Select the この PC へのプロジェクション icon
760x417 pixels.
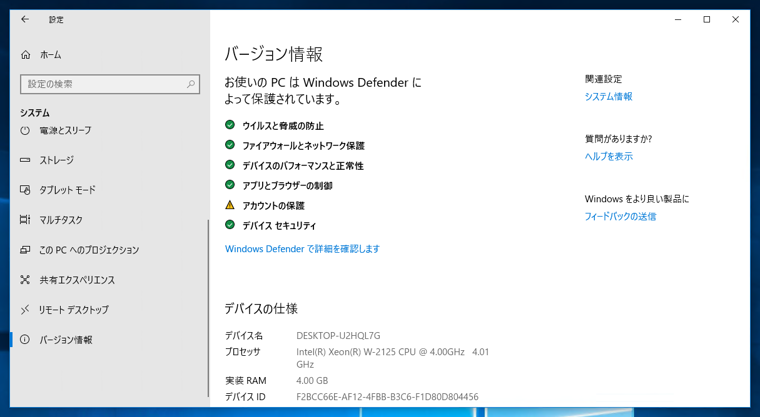click(25, 250)
